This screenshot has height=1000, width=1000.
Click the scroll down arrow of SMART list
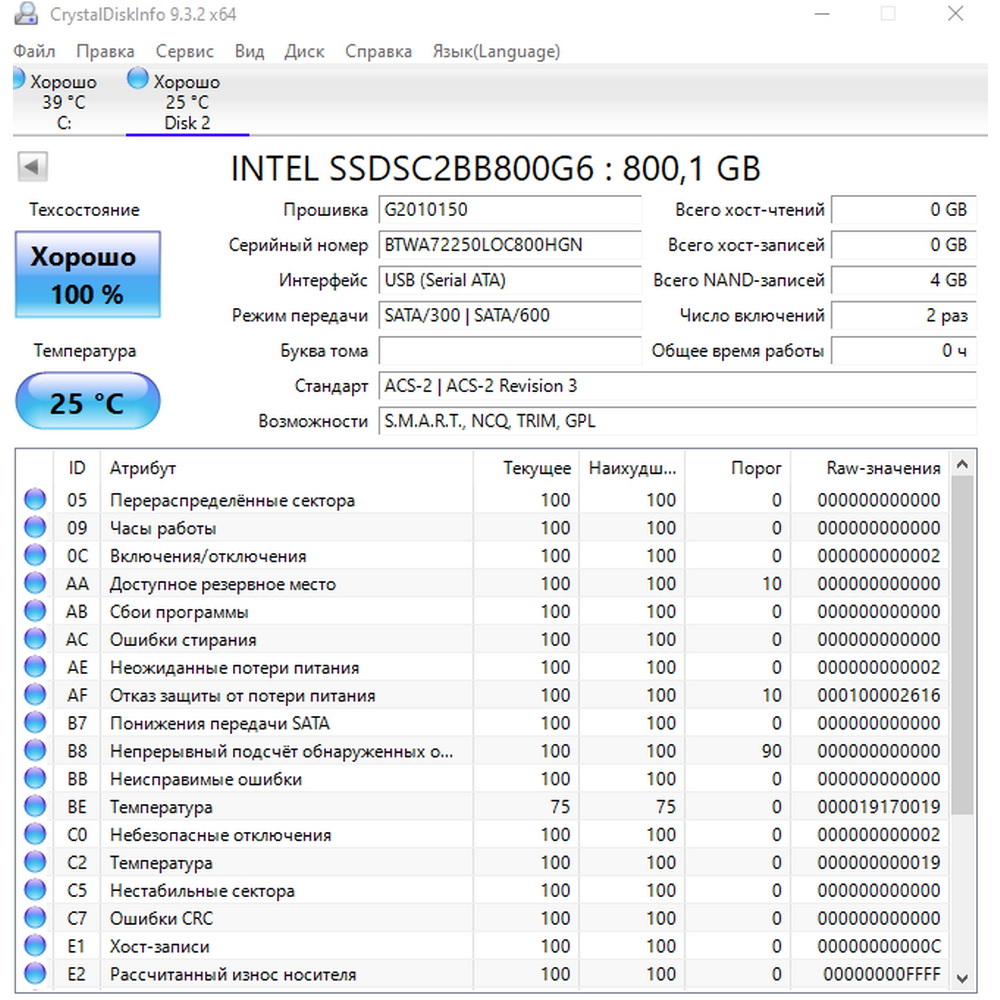tap(962, 978)
